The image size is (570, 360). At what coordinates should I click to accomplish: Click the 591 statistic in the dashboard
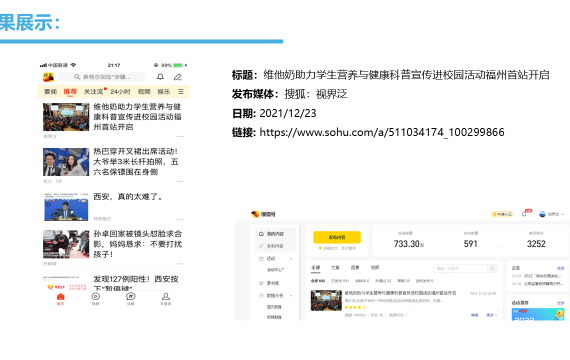point(470,244)
